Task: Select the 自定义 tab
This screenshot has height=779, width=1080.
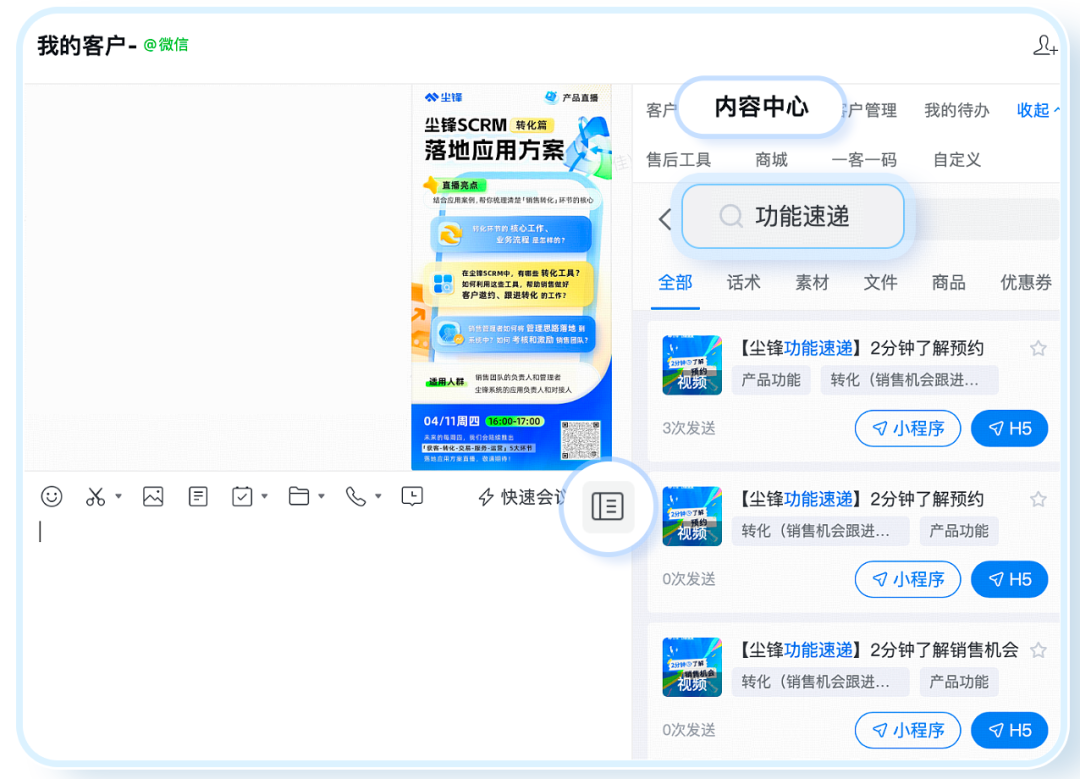Action: tap(957, 160)
